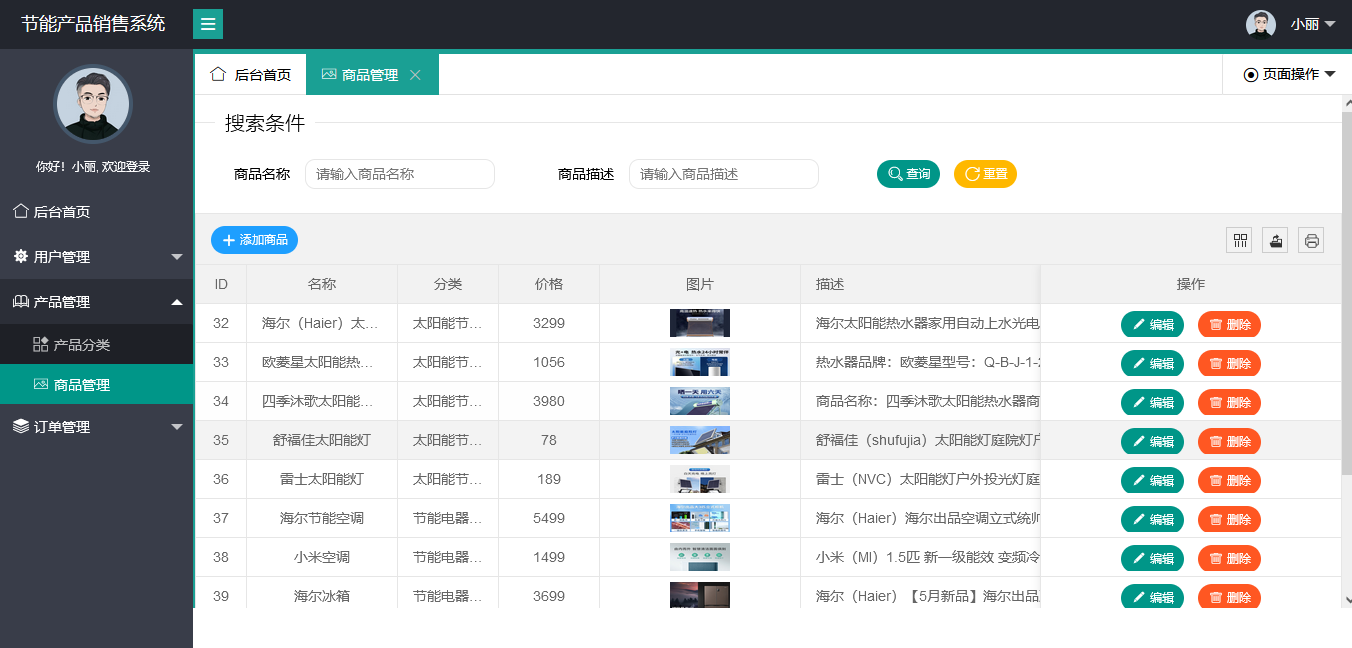The height and width of the screenshot is (648, 1352).
Task: Edit the 四季沐歌 row, ID 34
Action: [1152, 402]
